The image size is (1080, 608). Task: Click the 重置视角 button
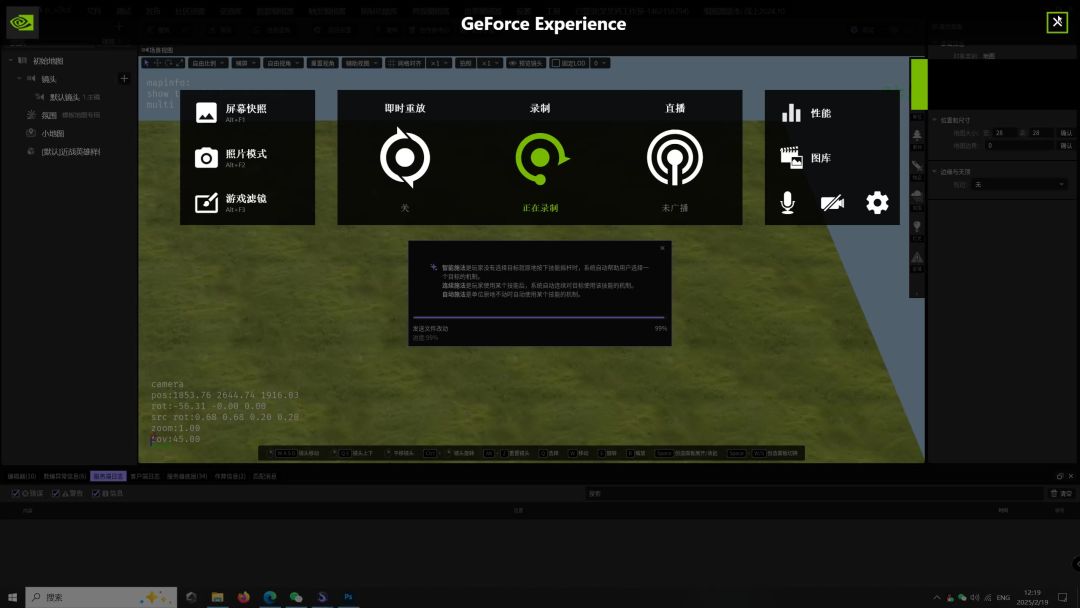[322, 63]
